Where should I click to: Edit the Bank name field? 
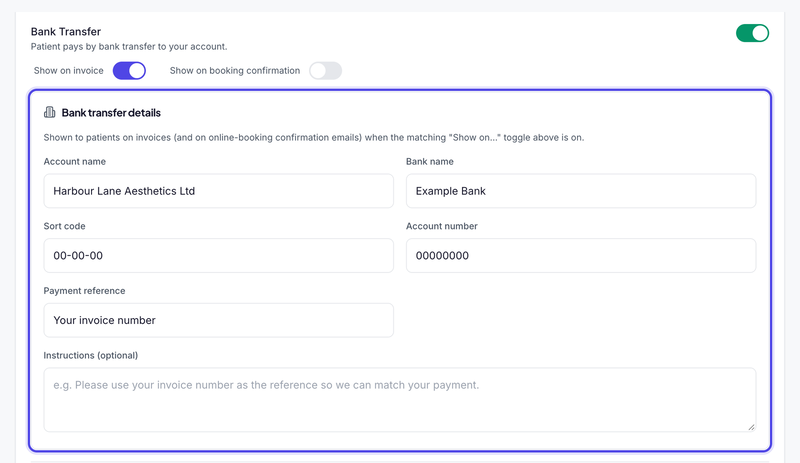[x=581, y=191]
